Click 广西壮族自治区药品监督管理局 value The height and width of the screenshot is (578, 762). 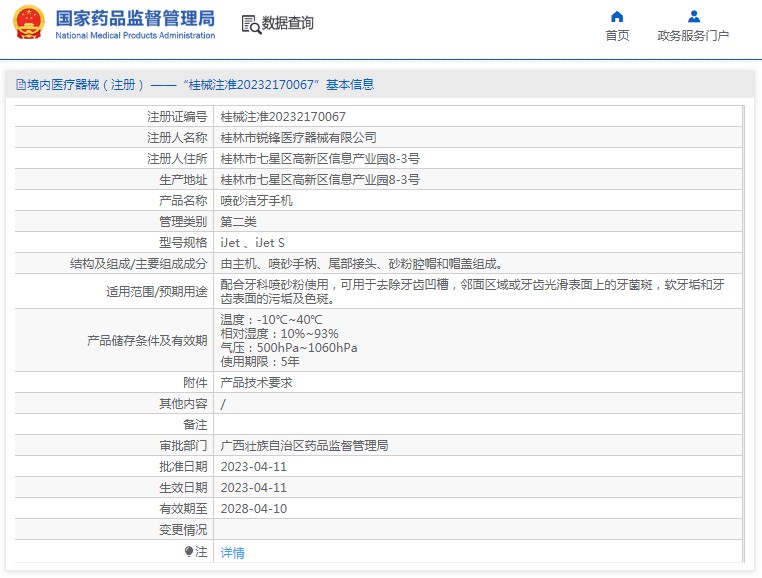coord(304,445)
